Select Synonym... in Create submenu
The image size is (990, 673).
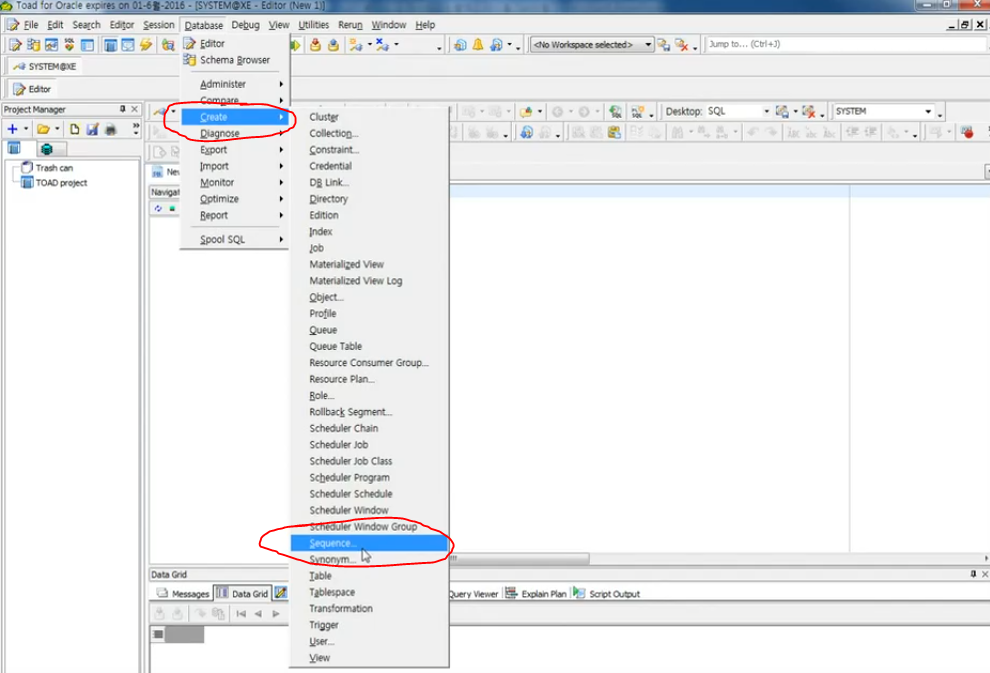(369, 559)
